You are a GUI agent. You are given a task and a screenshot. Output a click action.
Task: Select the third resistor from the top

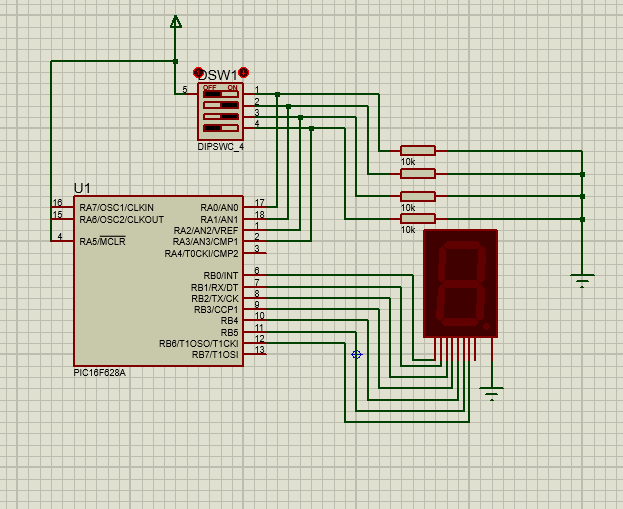tap(418, 196)
